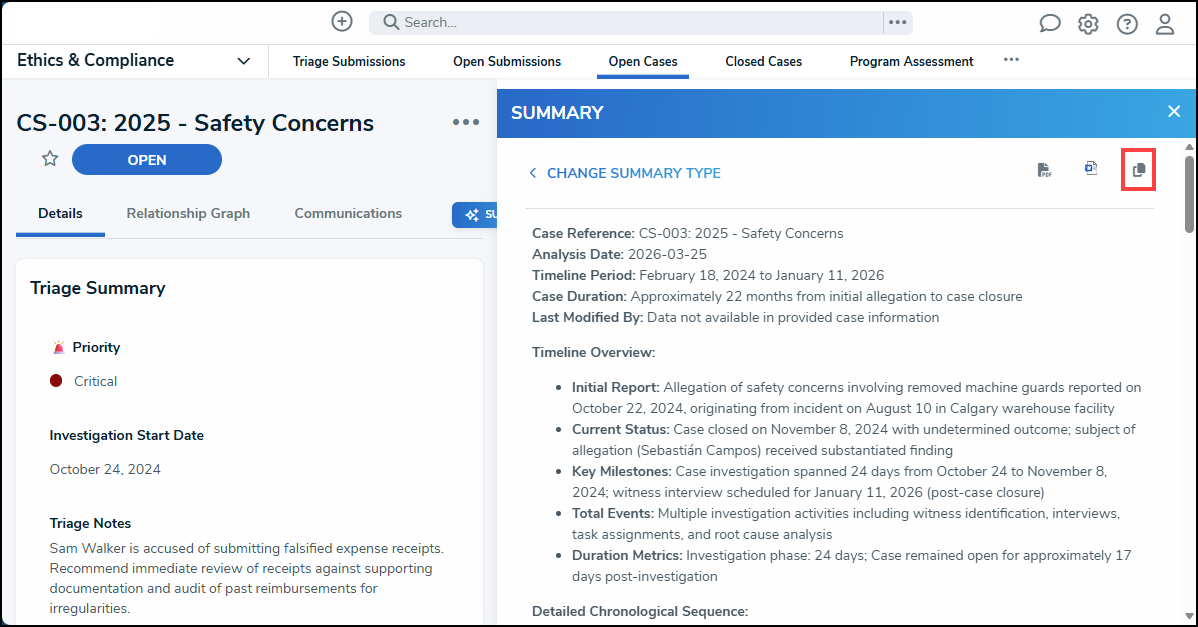Open the user profile icon

click(1165, 24)
